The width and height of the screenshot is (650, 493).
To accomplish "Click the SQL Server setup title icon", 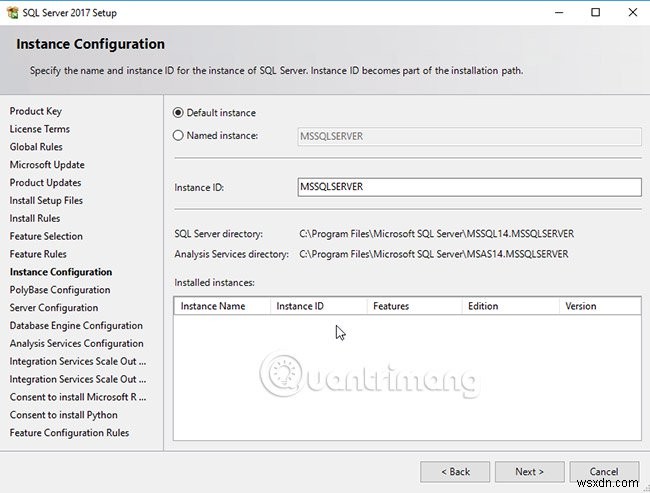I will 13,12.
